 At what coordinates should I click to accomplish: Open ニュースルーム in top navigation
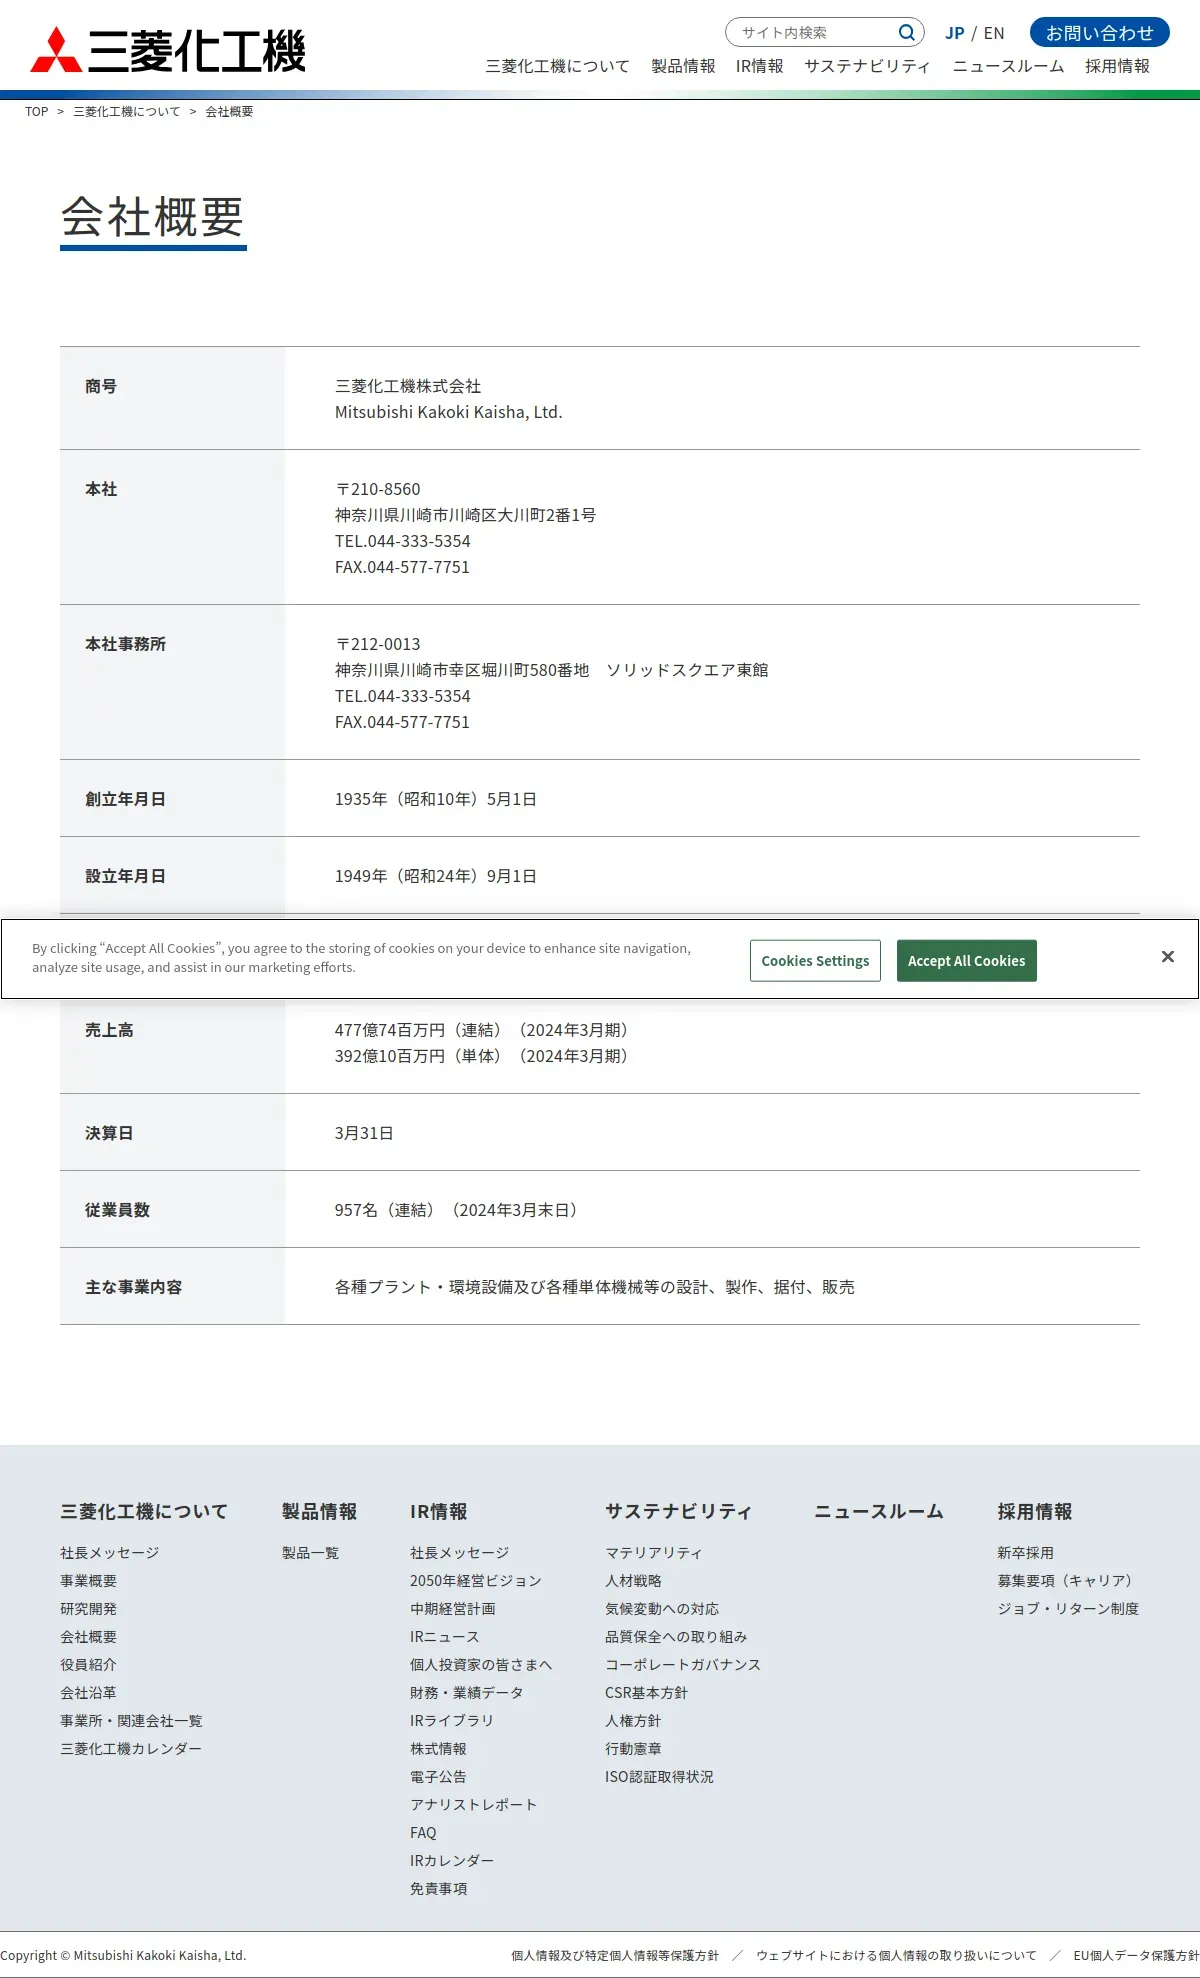click(x=1008, y=66)
